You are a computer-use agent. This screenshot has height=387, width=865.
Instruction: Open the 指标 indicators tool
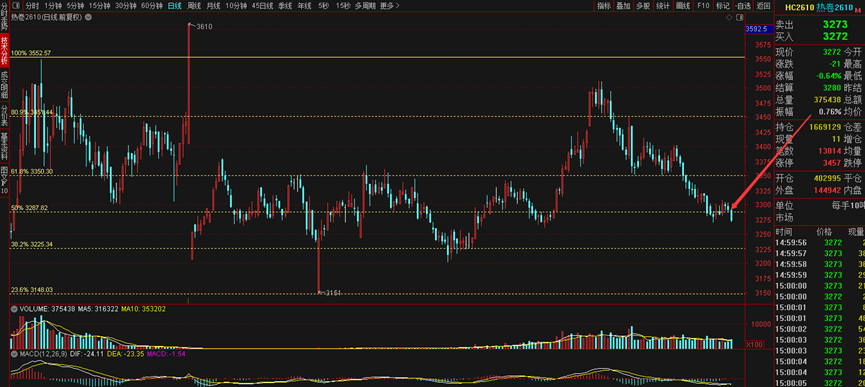coord(604,6)
